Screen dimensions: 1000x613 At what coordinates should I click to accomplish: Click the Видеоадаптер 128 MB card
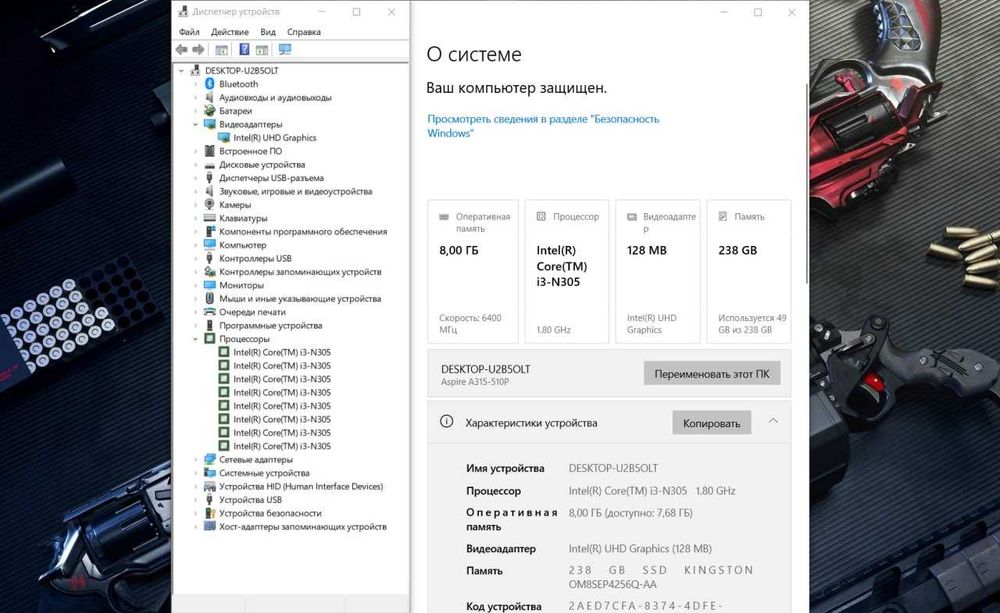[658, 272]
